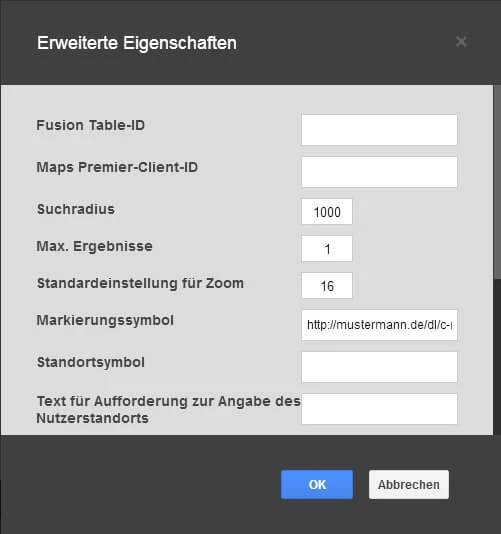Click the scrollbar track below the thumb
The image size is (501, 534).
click(x=497, y=357)
